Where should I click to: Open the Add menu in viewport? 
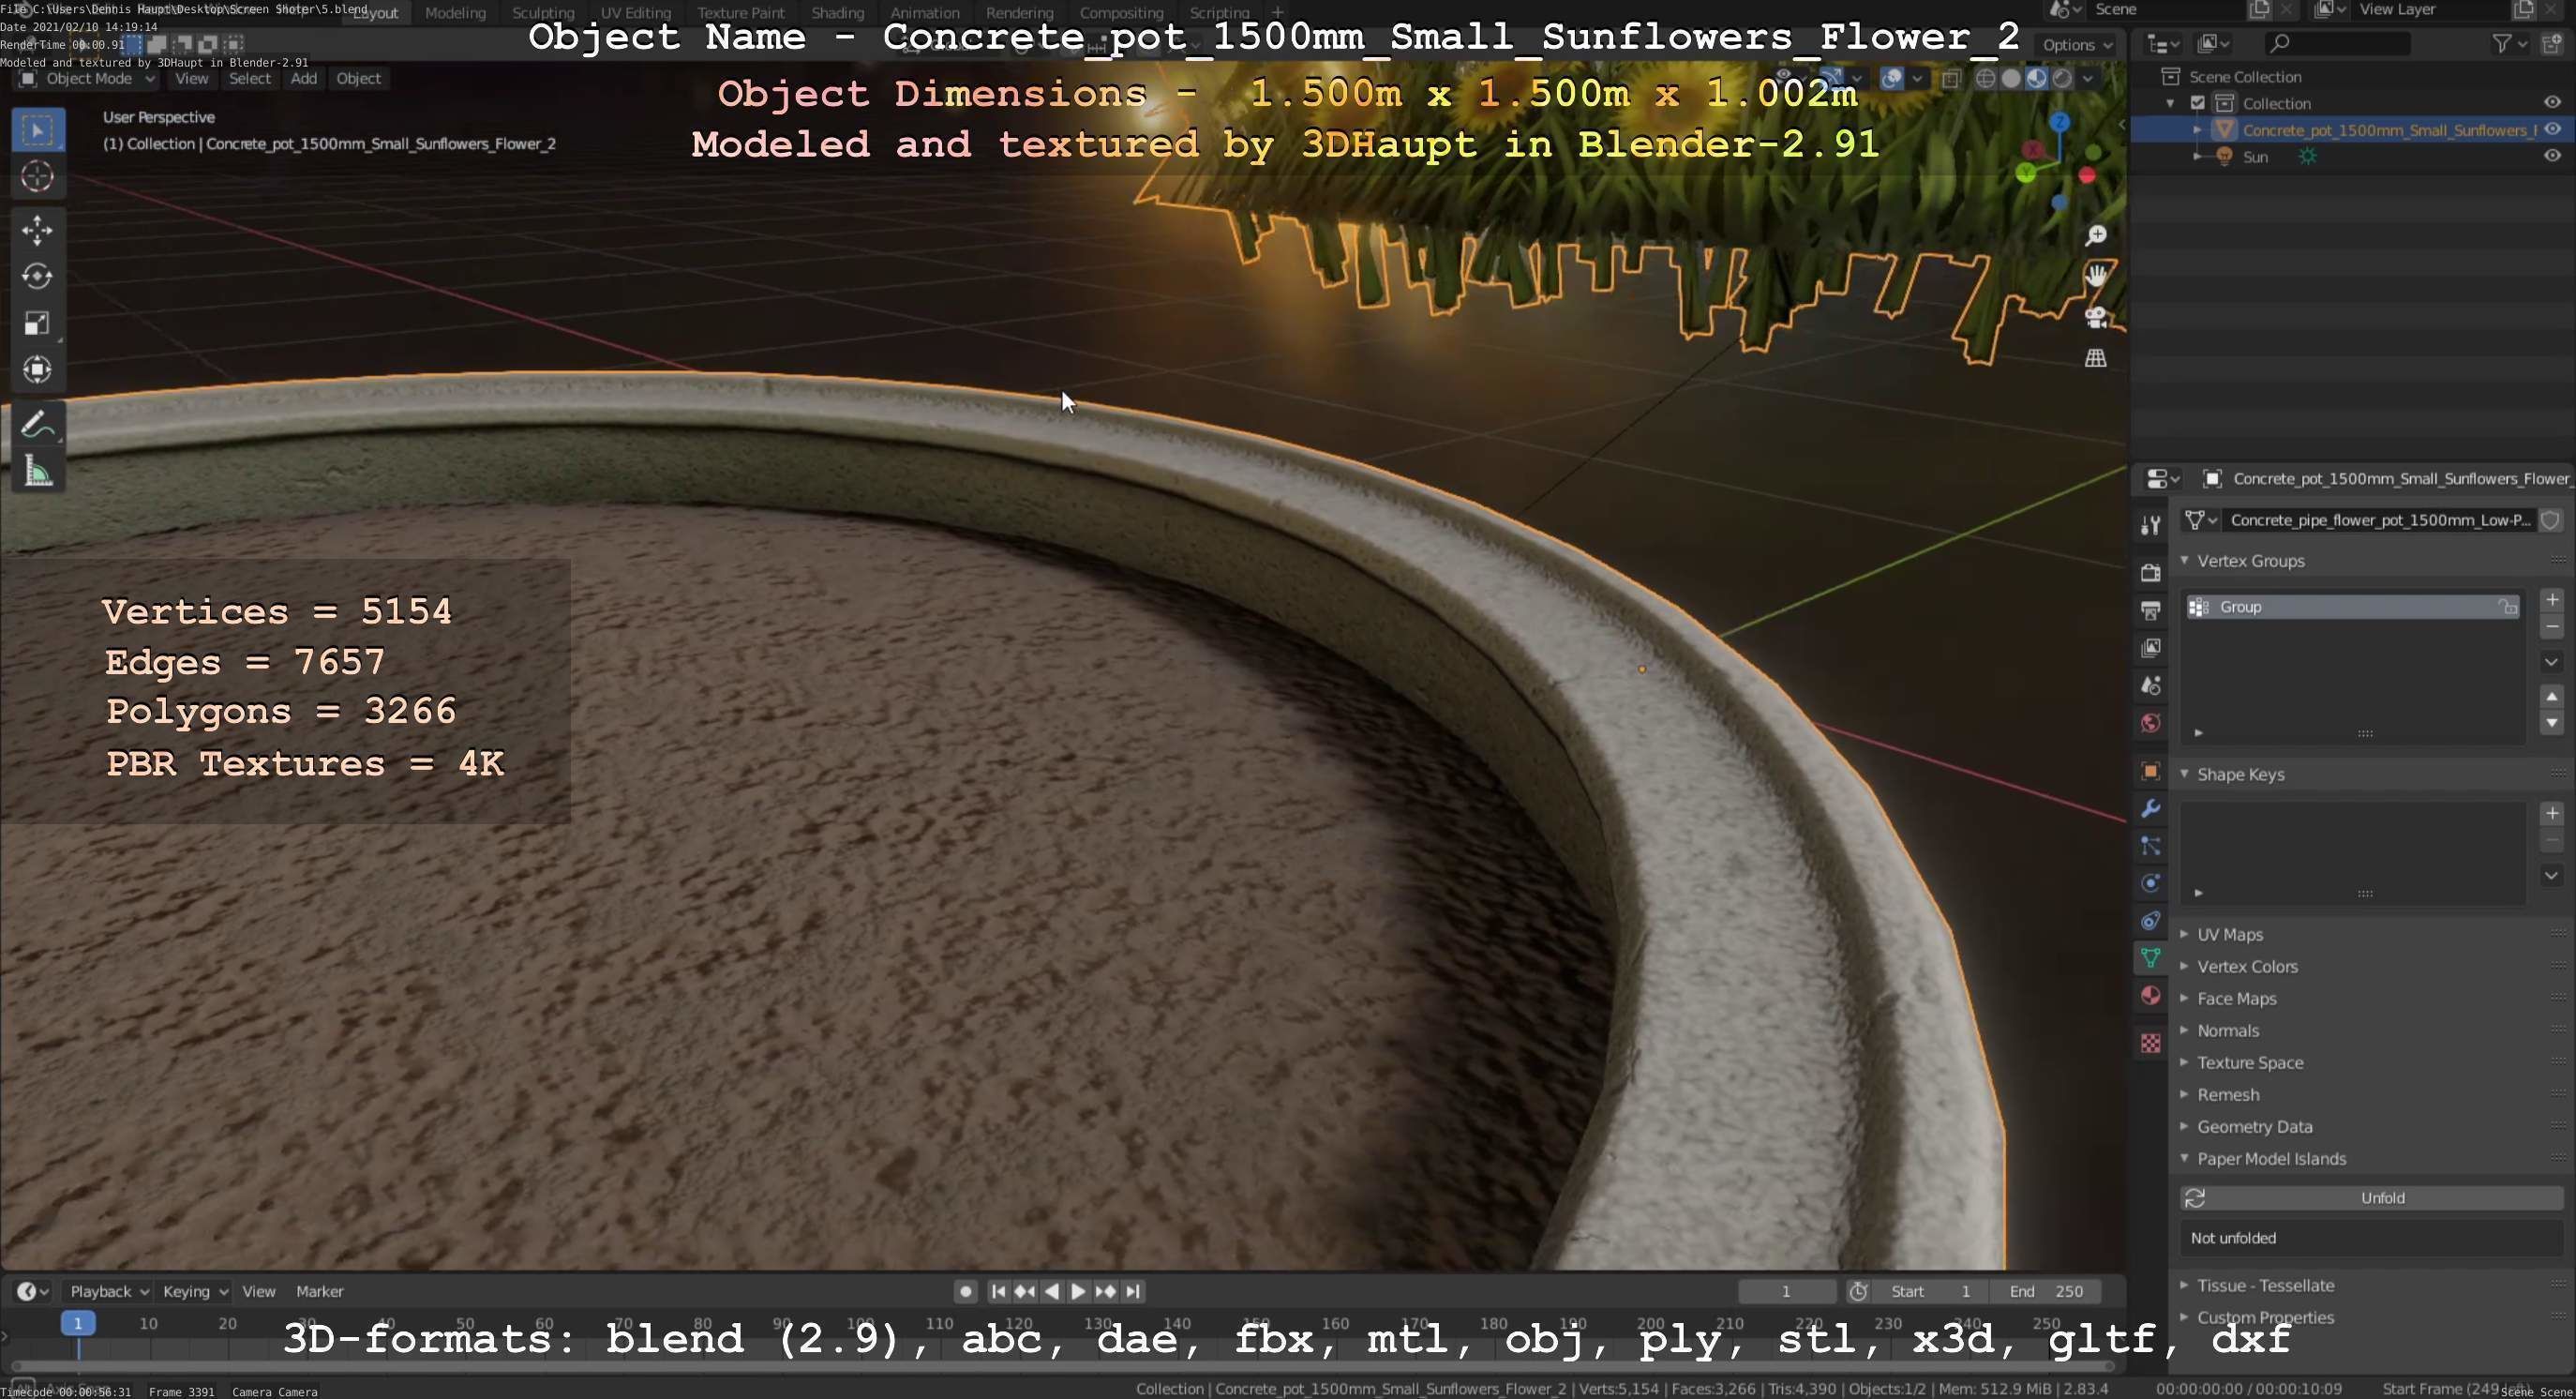304,78
